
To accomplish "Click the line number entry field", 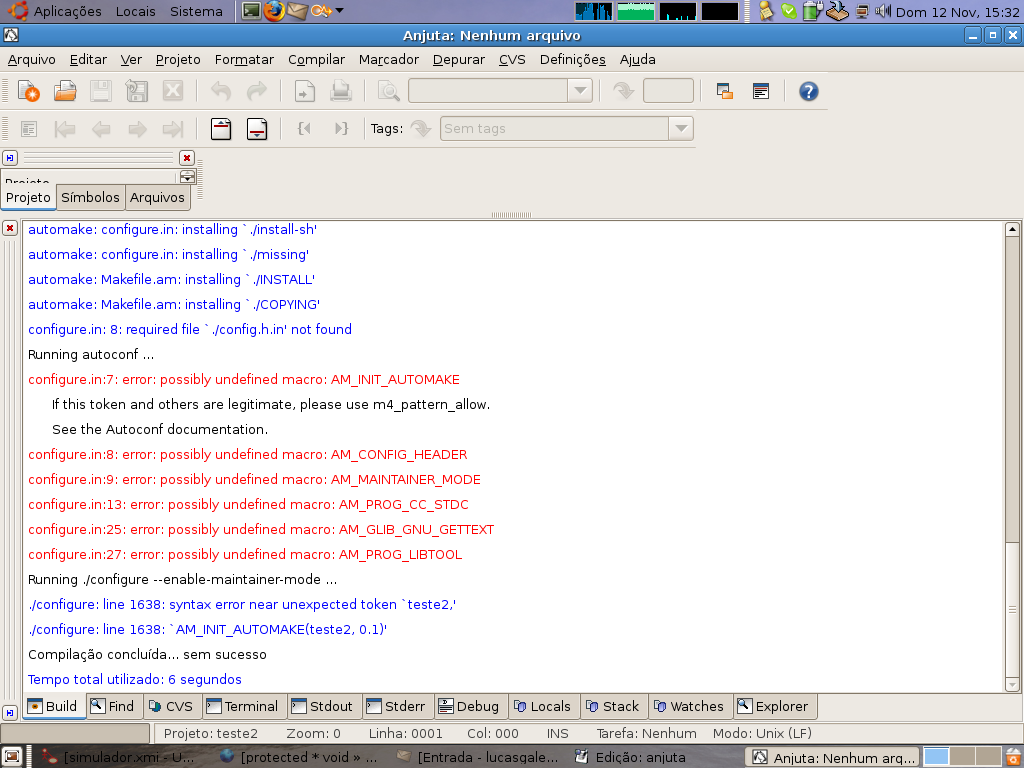I will [668, 91].
